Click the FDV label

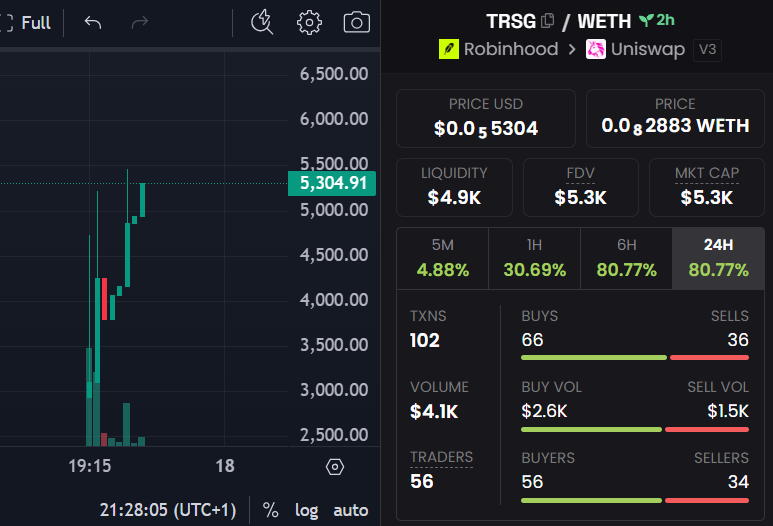(580, 173)
